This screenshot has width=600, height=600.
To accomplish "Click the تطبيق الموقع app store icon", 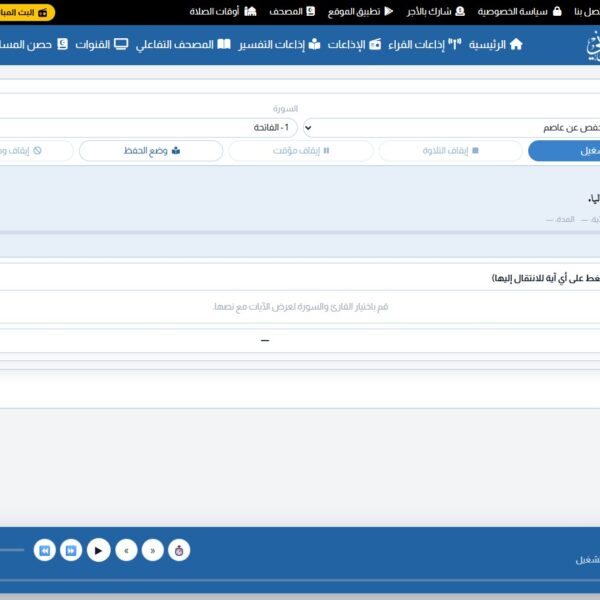I will coord(389,11).
